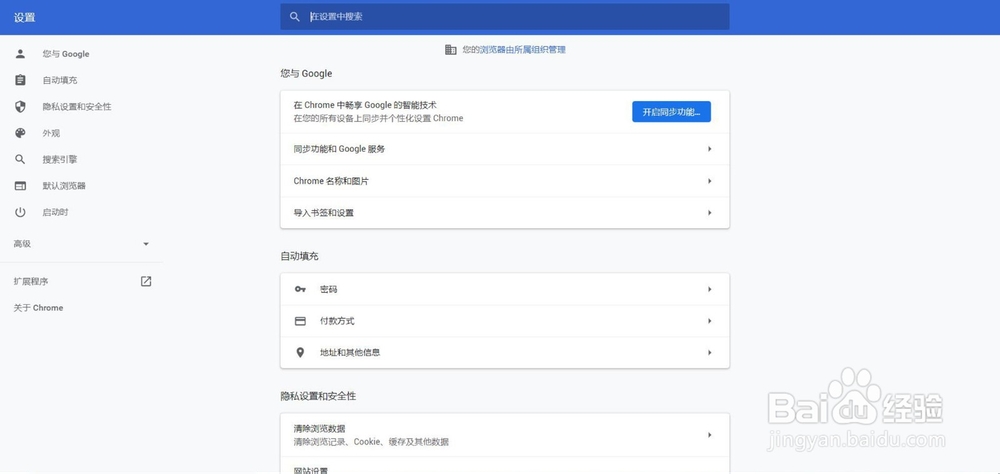
Task: Click the magnifier icon beside 搜索引擎
Action: (x=20, y=159)
